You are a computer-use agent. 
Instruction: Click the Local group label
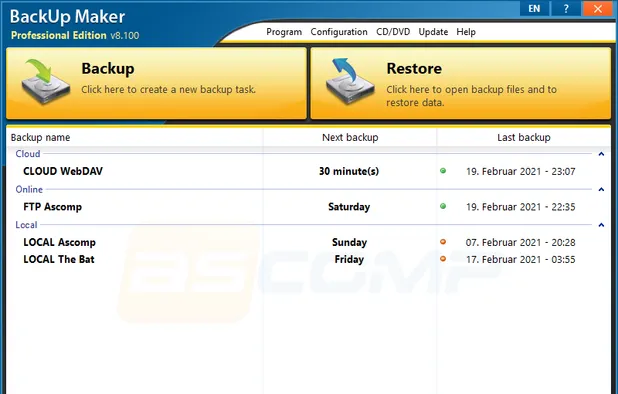[x=26, y=225]
